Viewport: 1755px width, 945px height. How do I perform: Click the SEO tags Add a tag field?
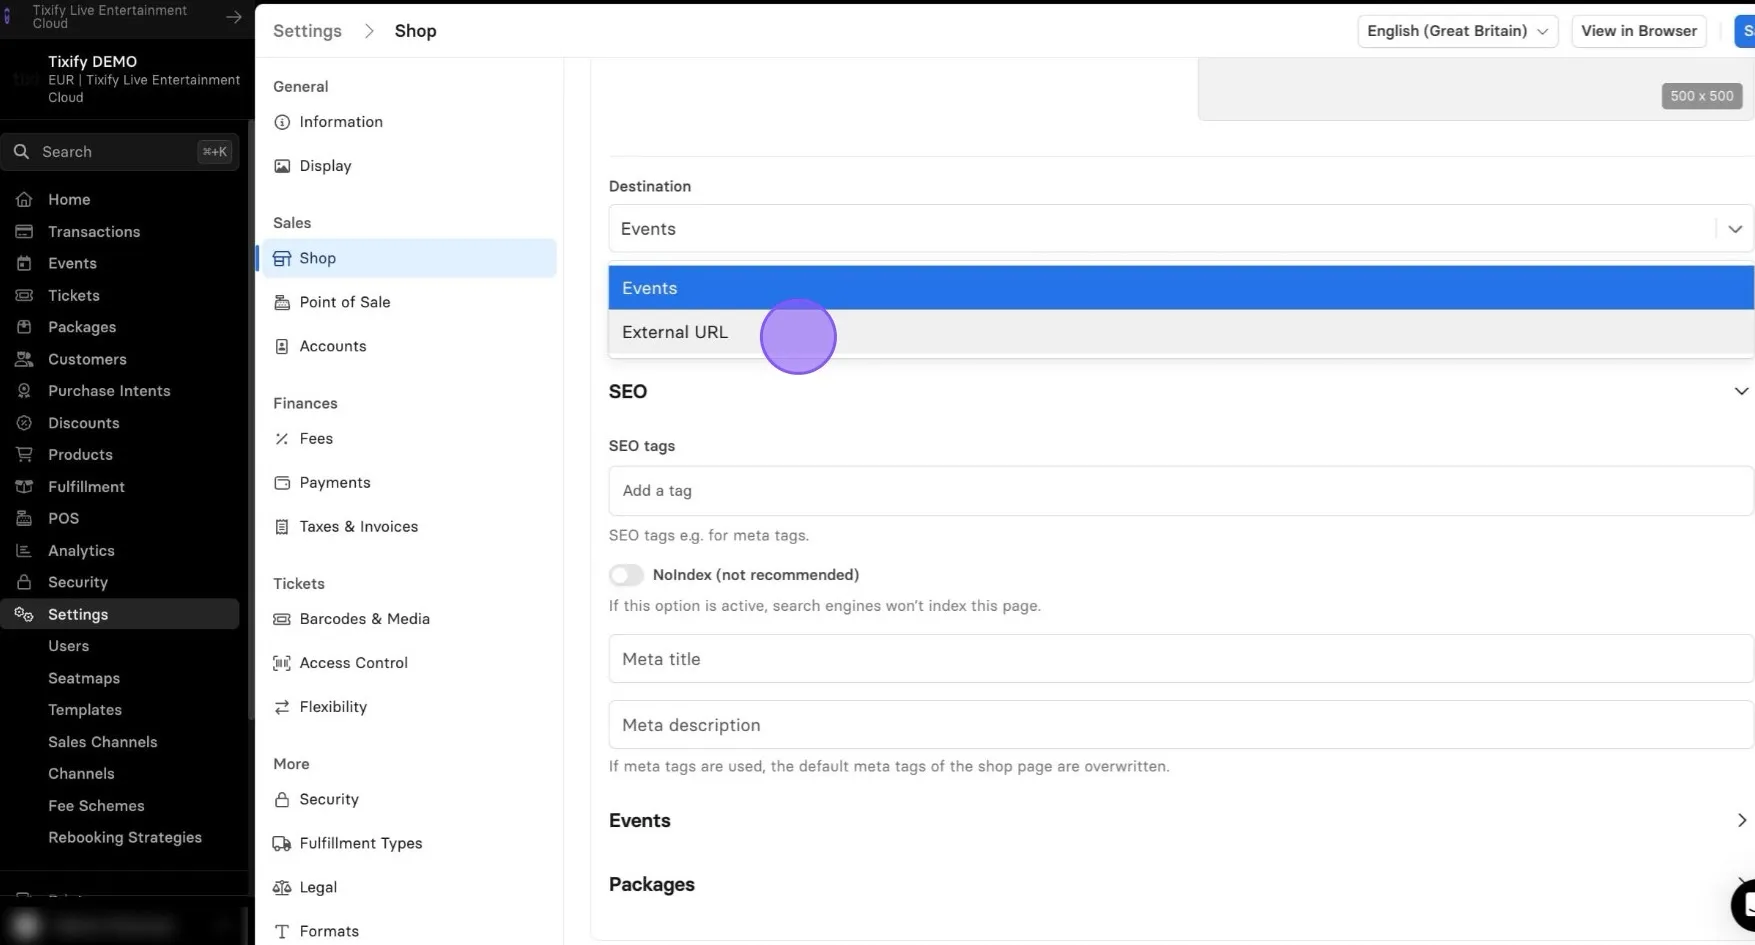1181,491
